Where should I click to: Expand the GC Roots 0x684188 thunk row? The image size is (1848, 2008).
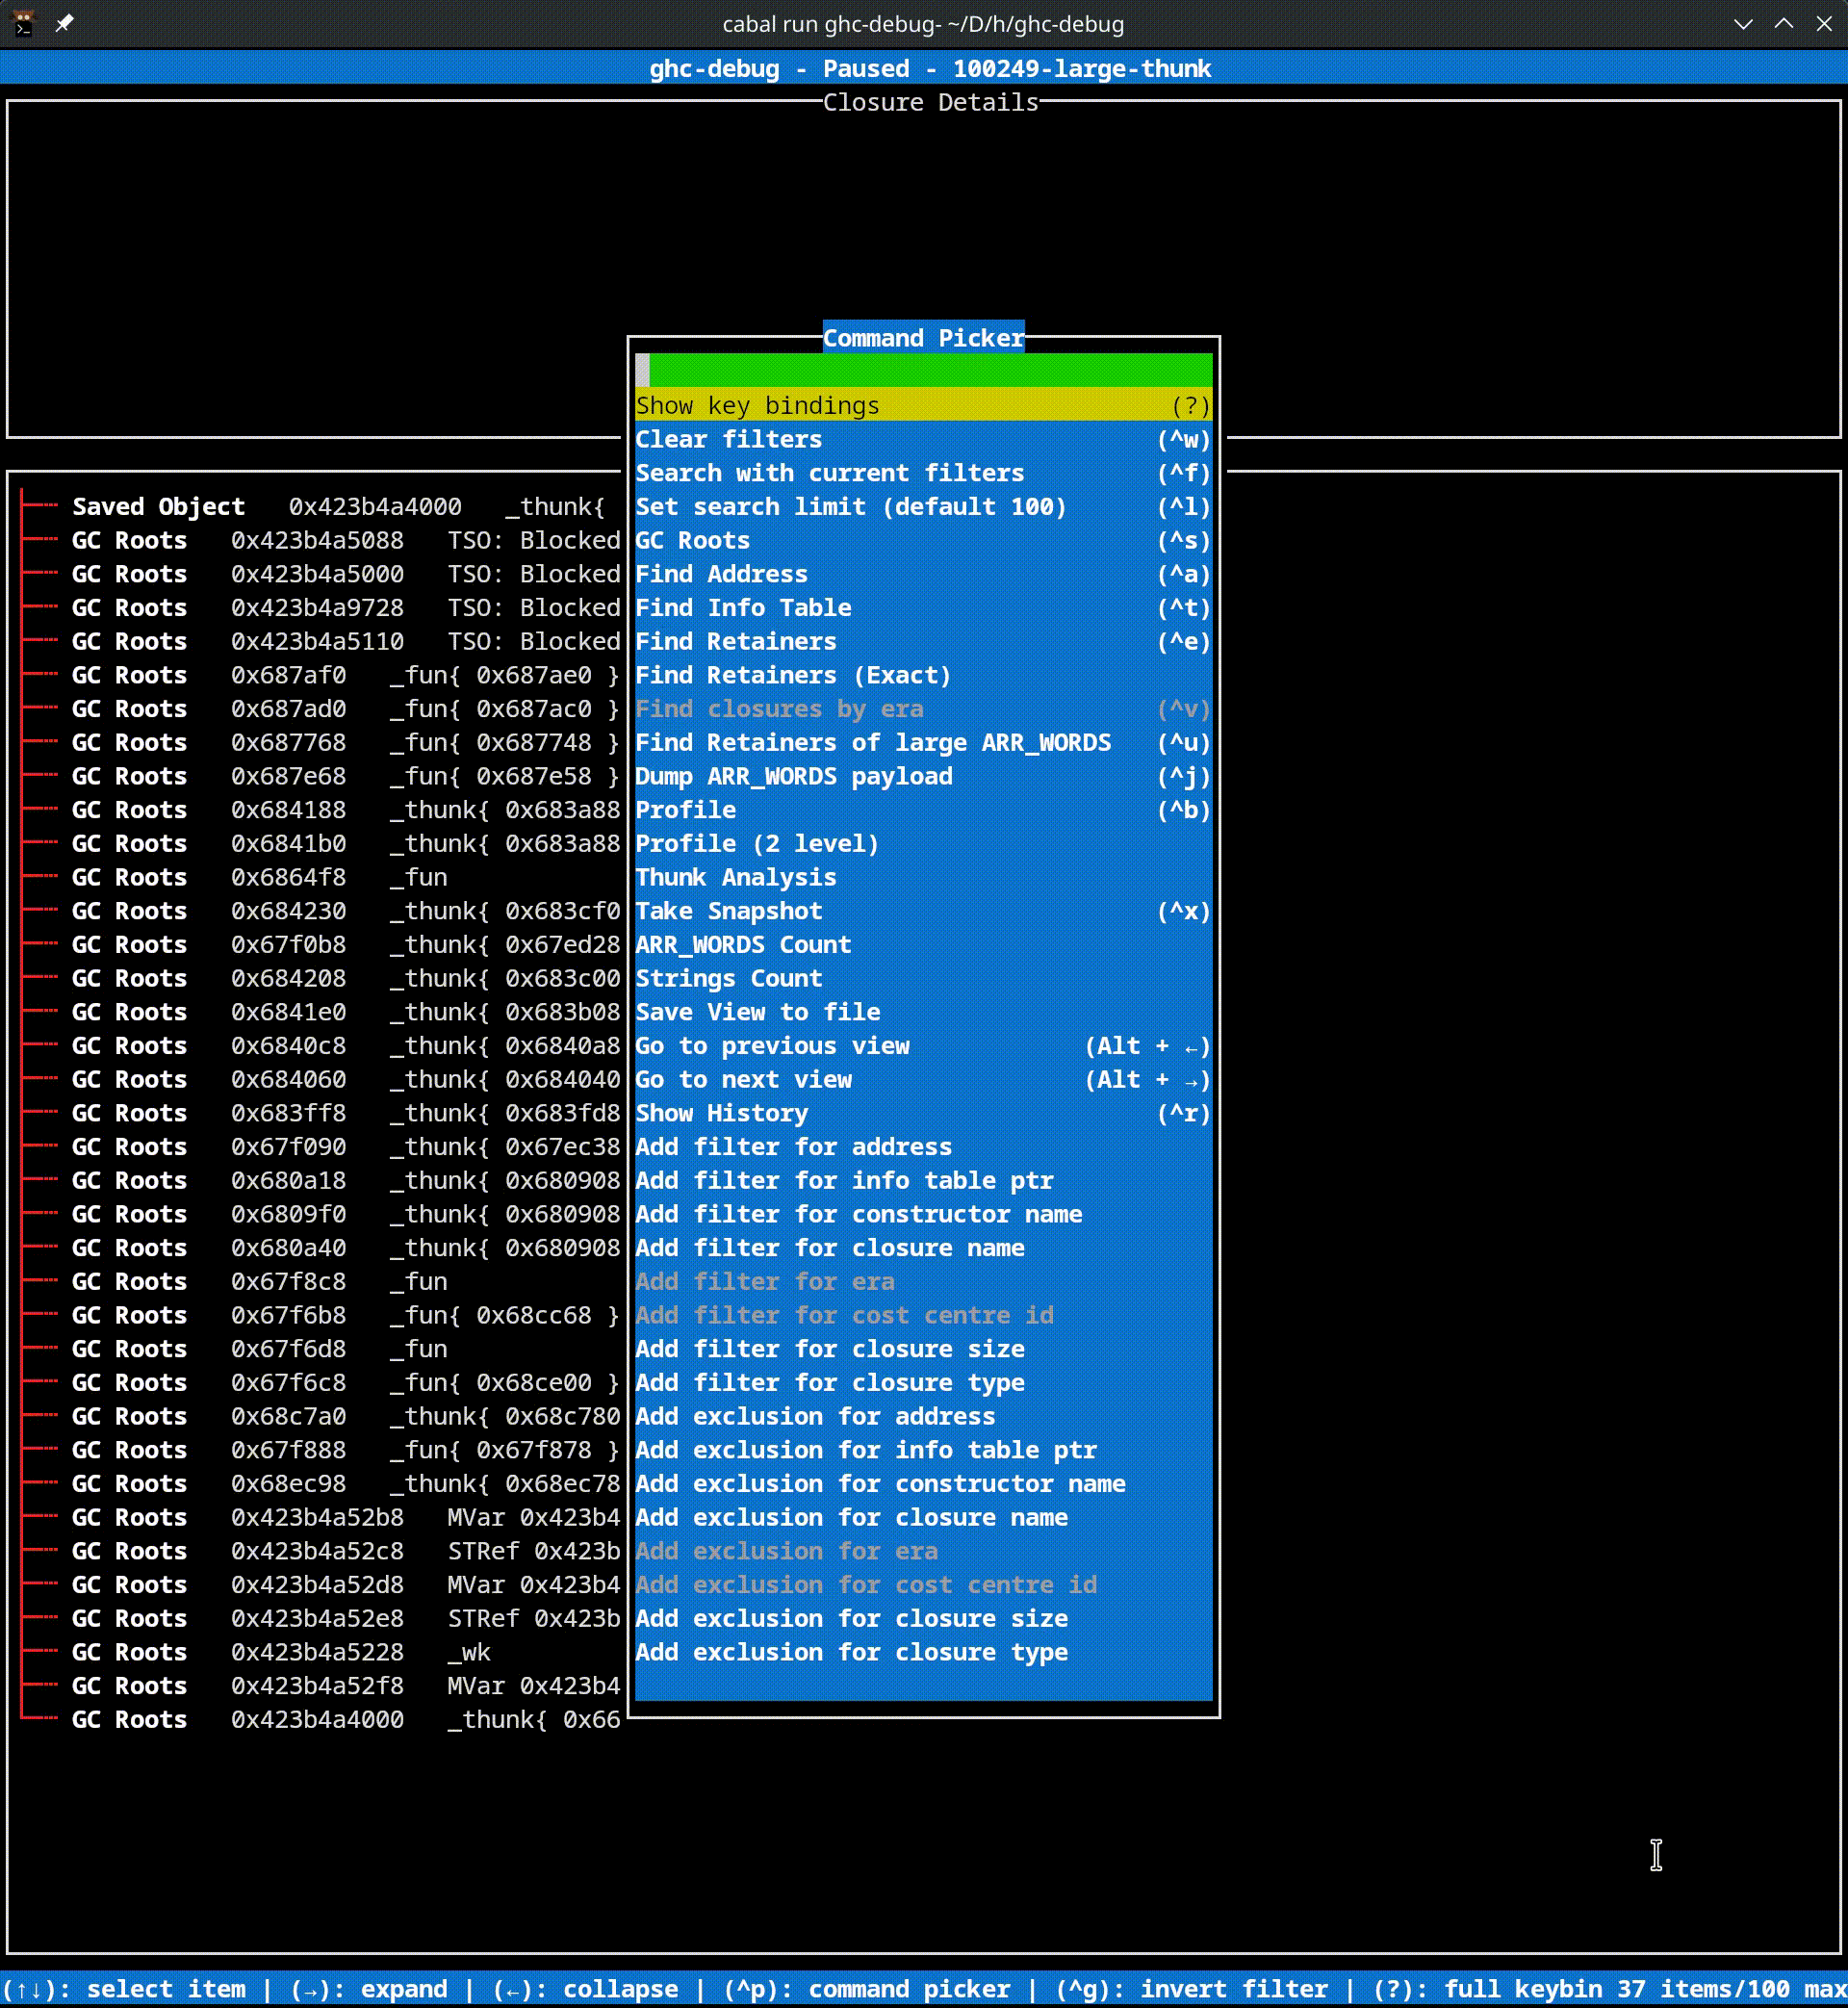click(320, 810)
